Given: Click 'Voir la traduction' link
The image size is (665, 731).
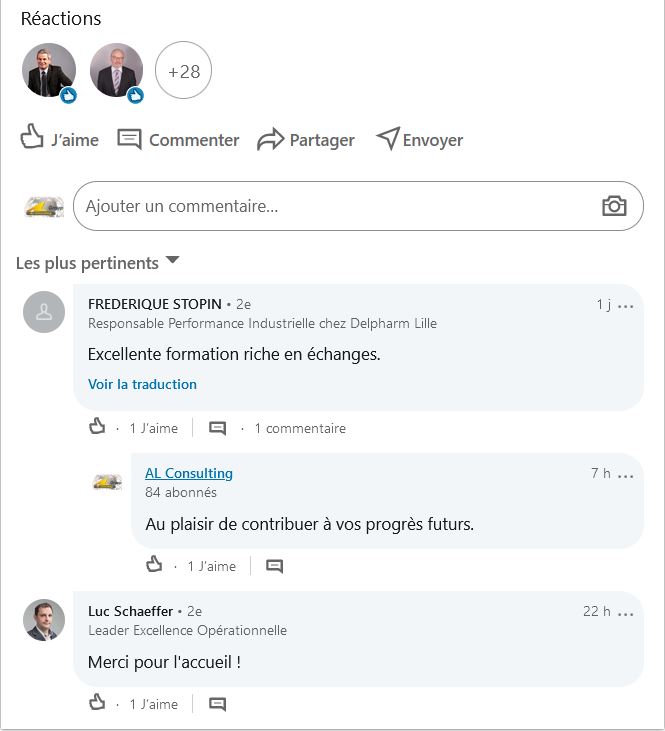Looking at the screenshot, I should pos(142,384).
